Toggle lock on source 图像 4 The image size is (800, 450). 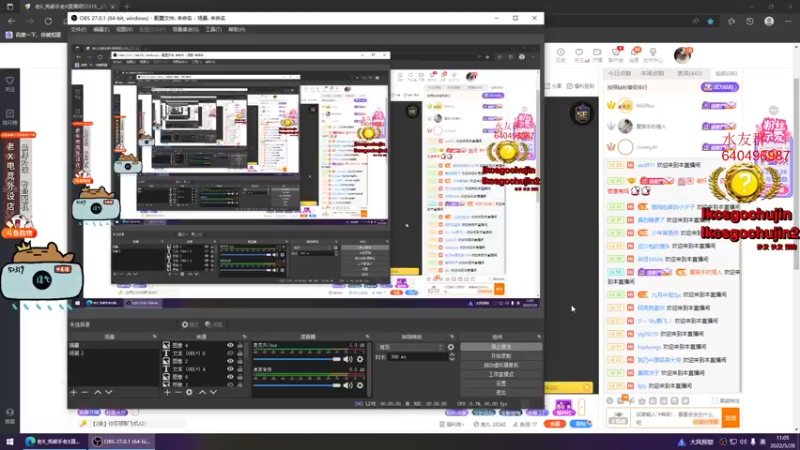(x=240, y=345)
